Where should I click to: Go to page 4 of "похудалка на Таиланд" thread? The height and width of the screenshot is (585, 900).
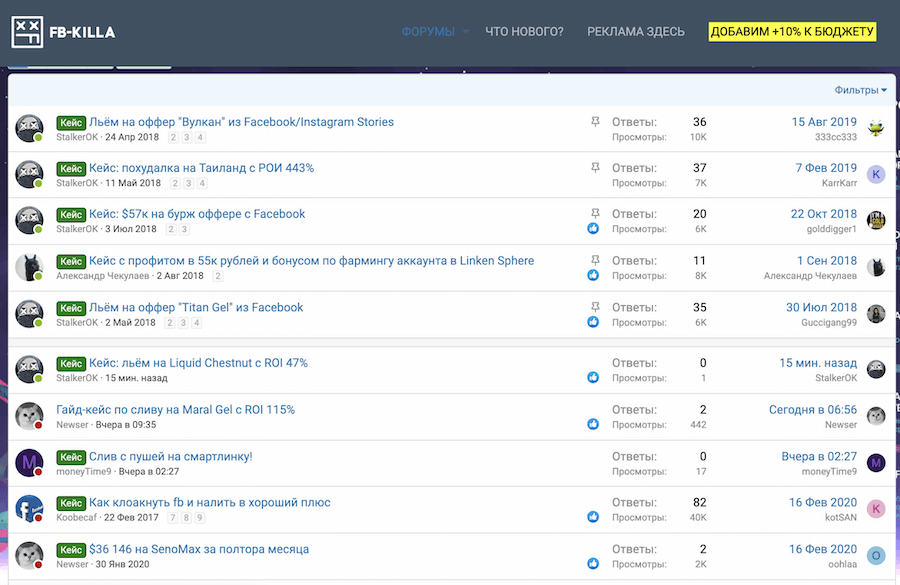201,184
